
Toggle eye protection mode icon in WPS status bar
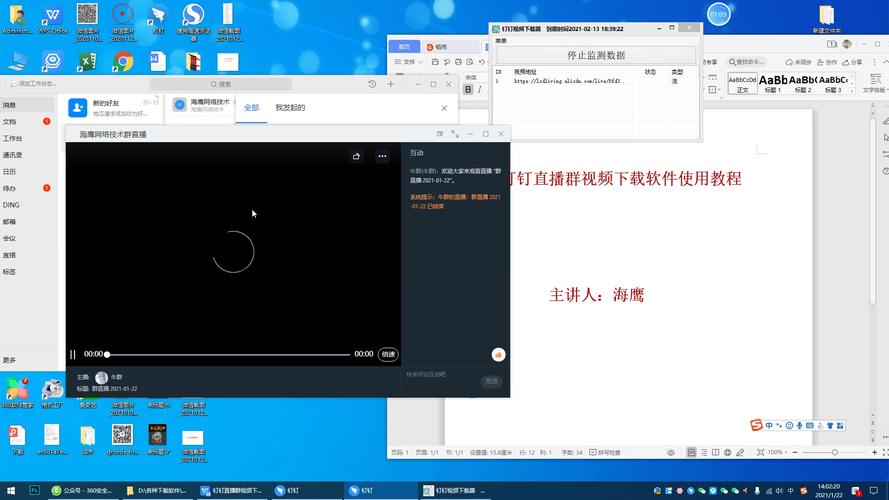[x=671, y=452]
